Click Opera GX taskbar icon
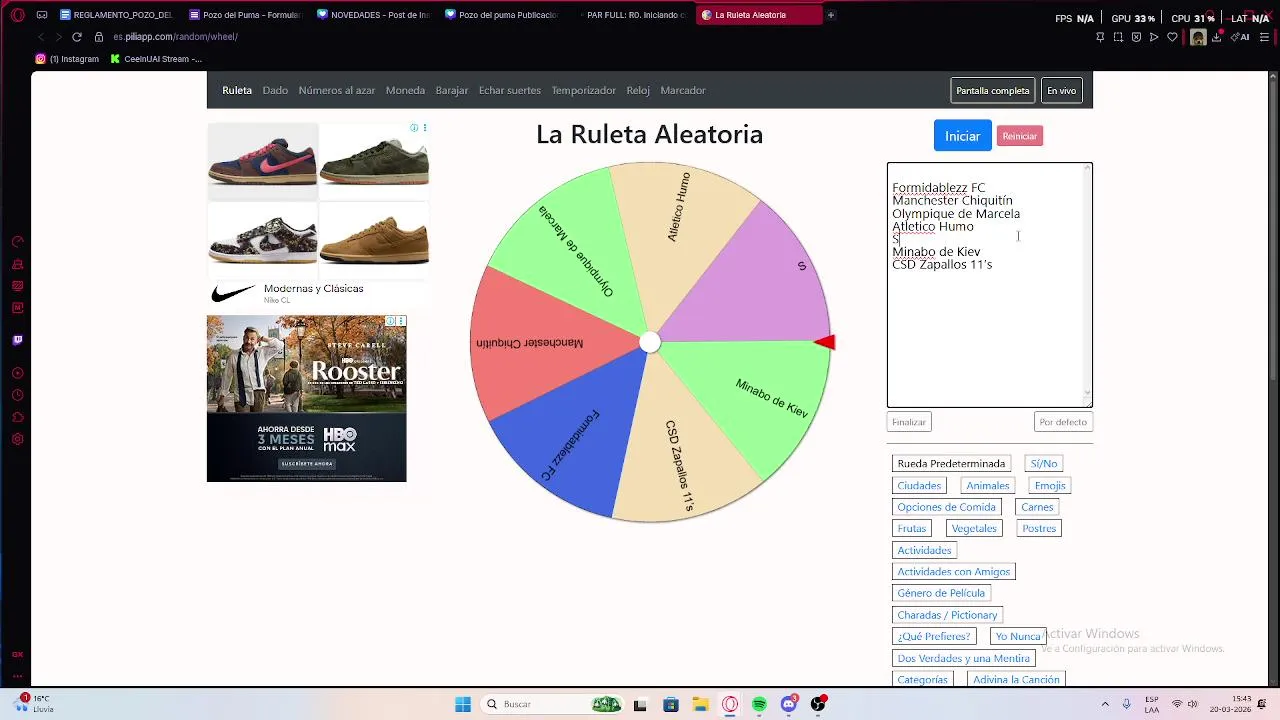The image size is (1280, 720). [730, 704]
